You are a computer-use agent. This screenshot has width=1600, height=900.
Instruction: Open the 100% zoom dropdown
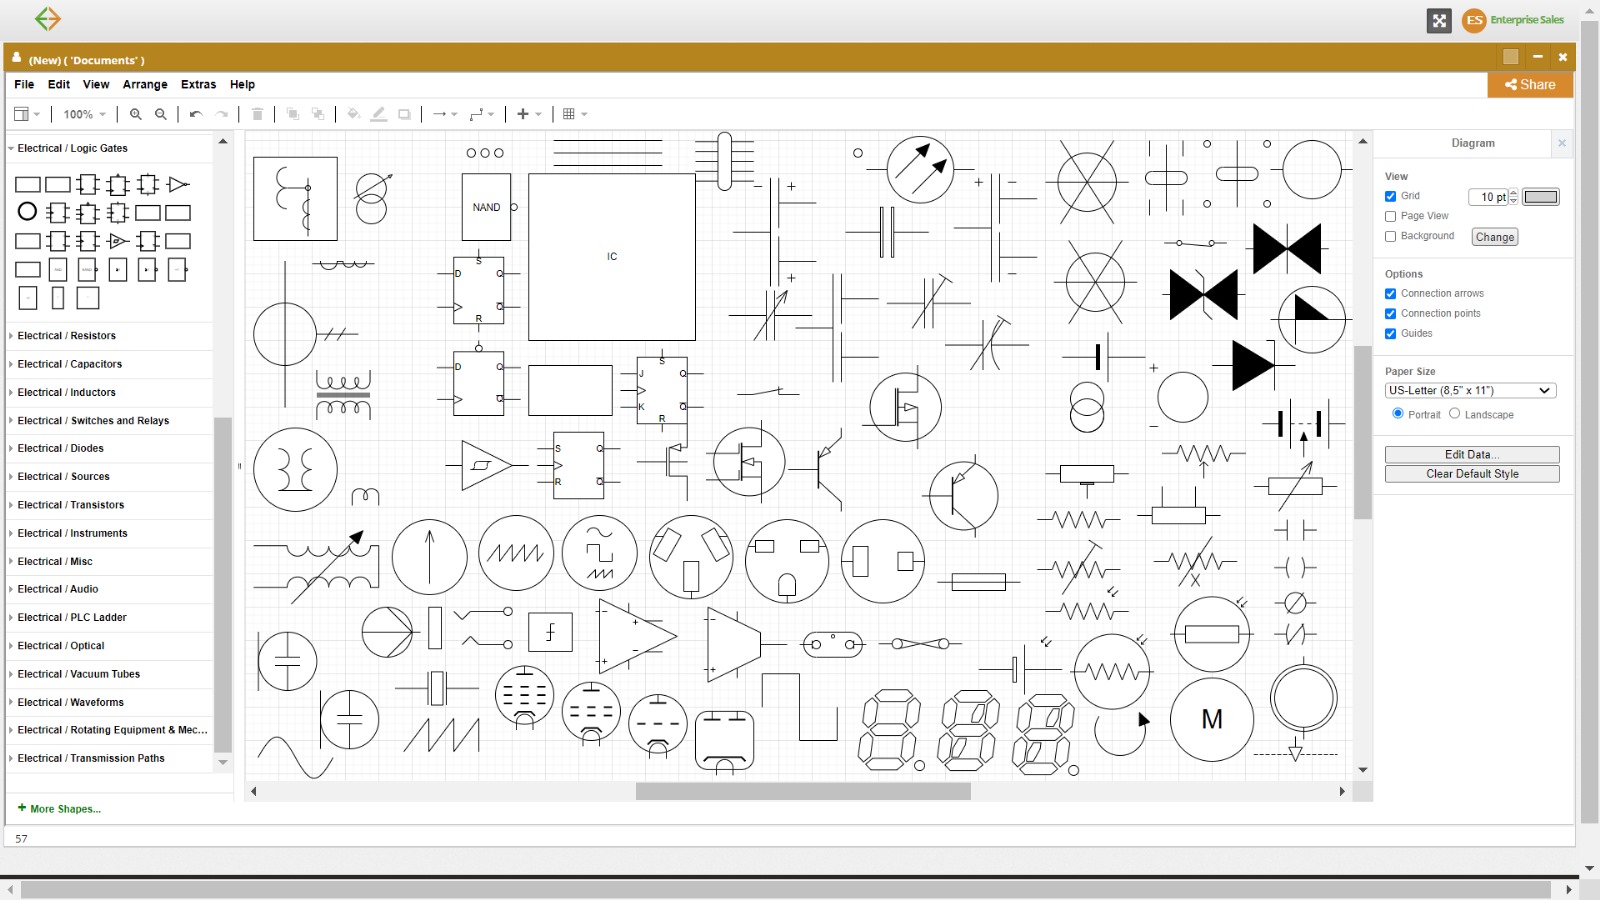click(84, 114)
